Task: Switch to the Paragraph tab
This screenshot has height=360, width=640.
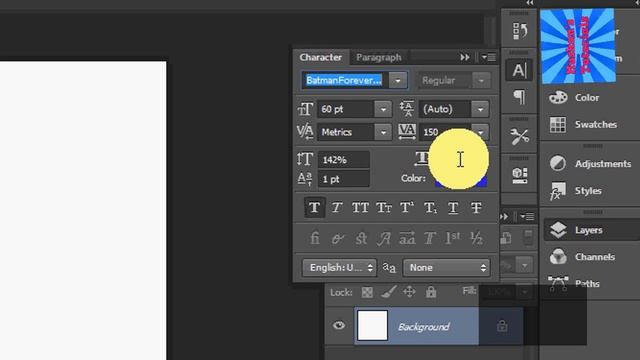Action: pos(378,58)
